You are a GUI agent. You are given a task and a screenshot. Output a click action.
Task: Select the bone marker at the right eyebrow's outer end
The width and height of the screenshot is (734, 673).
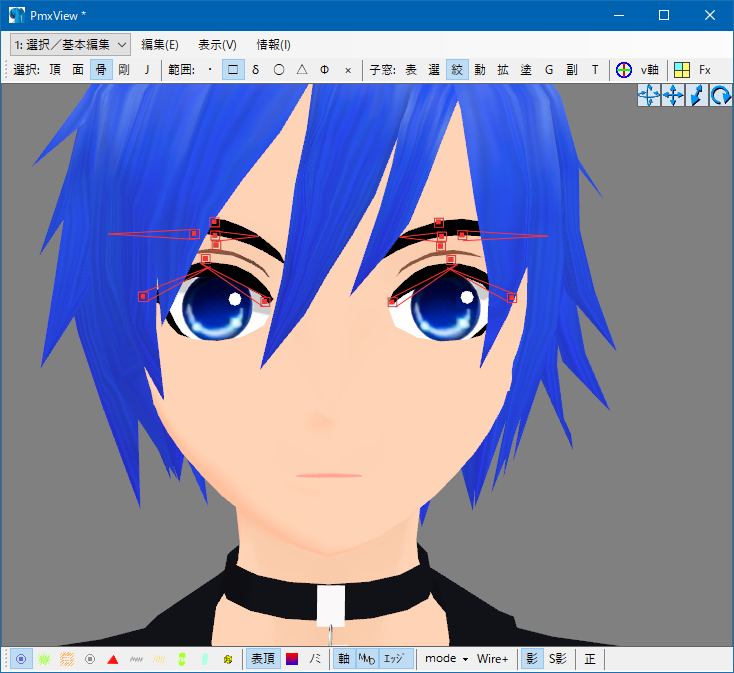pyautogui.click(x=462, y=234)
